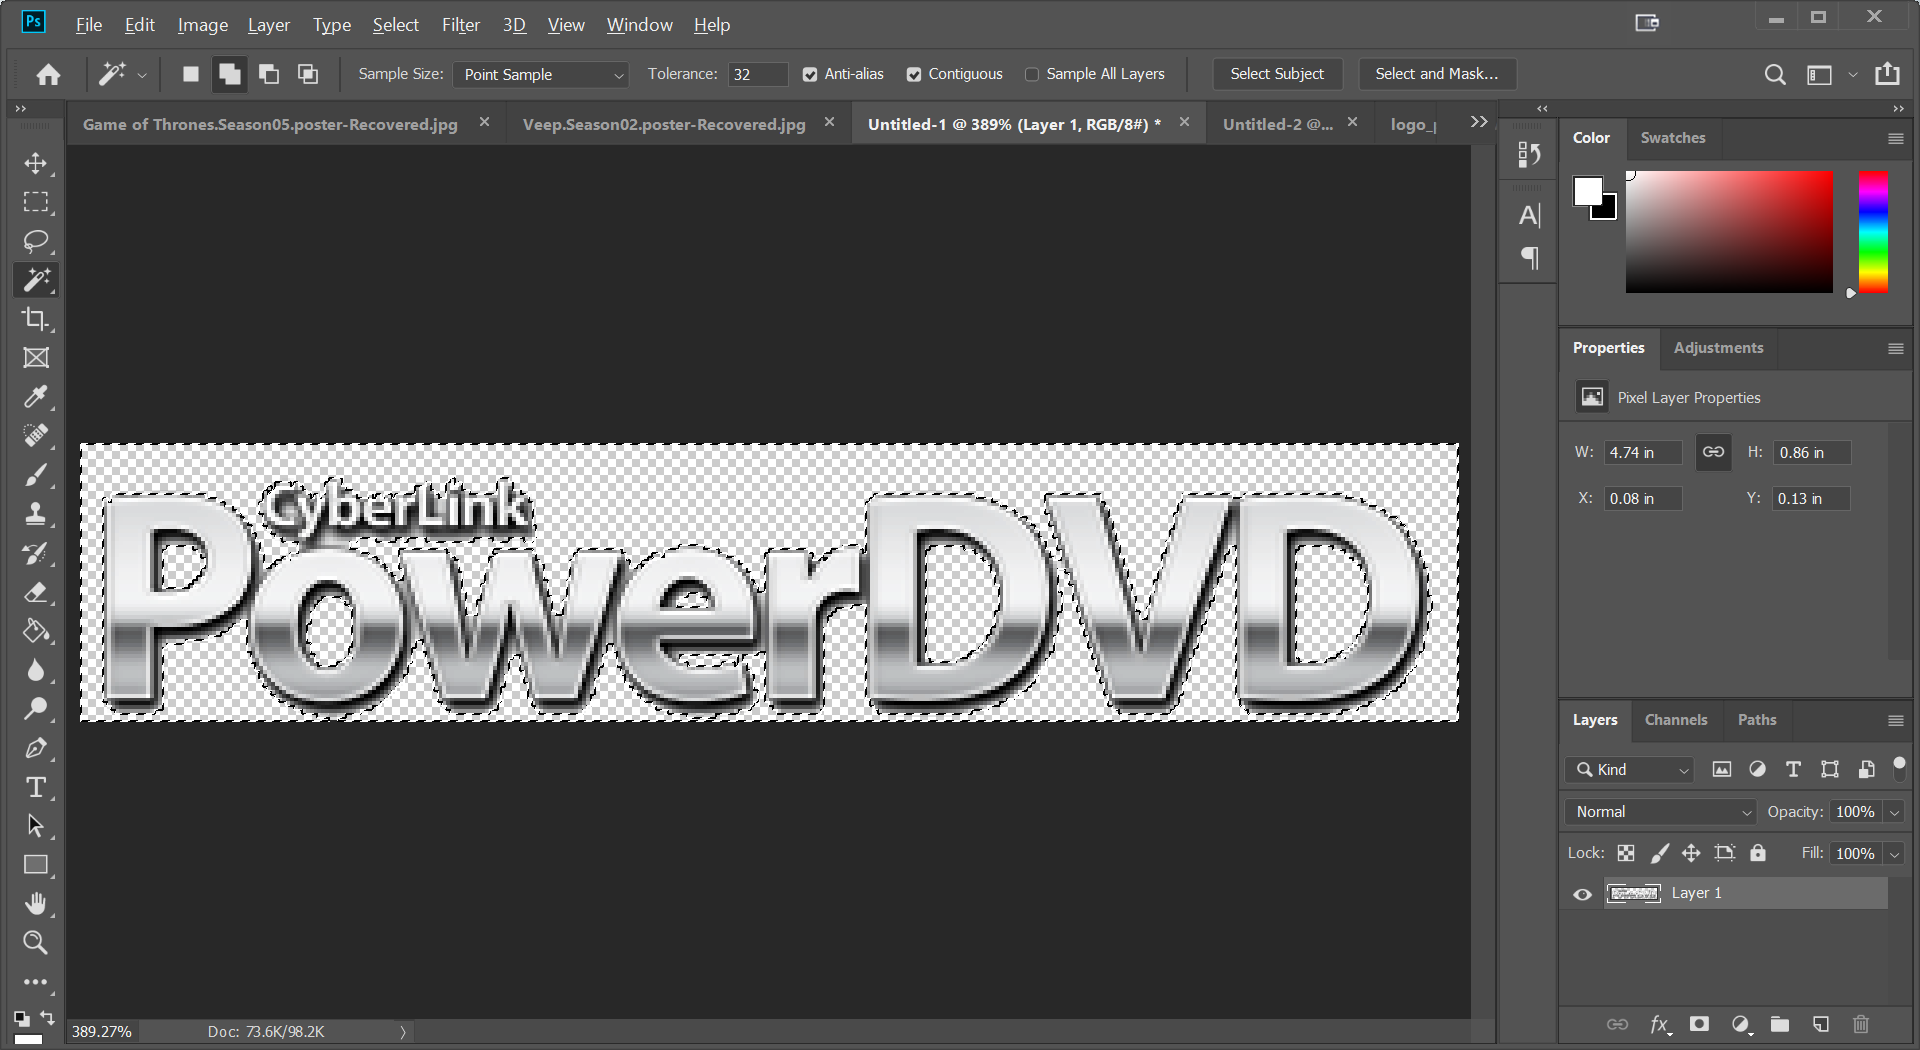Viewport: 1920px width, 1050px height.
Task: Open the layer filter Kind dropdown
Action: [x=1629, y=769]
